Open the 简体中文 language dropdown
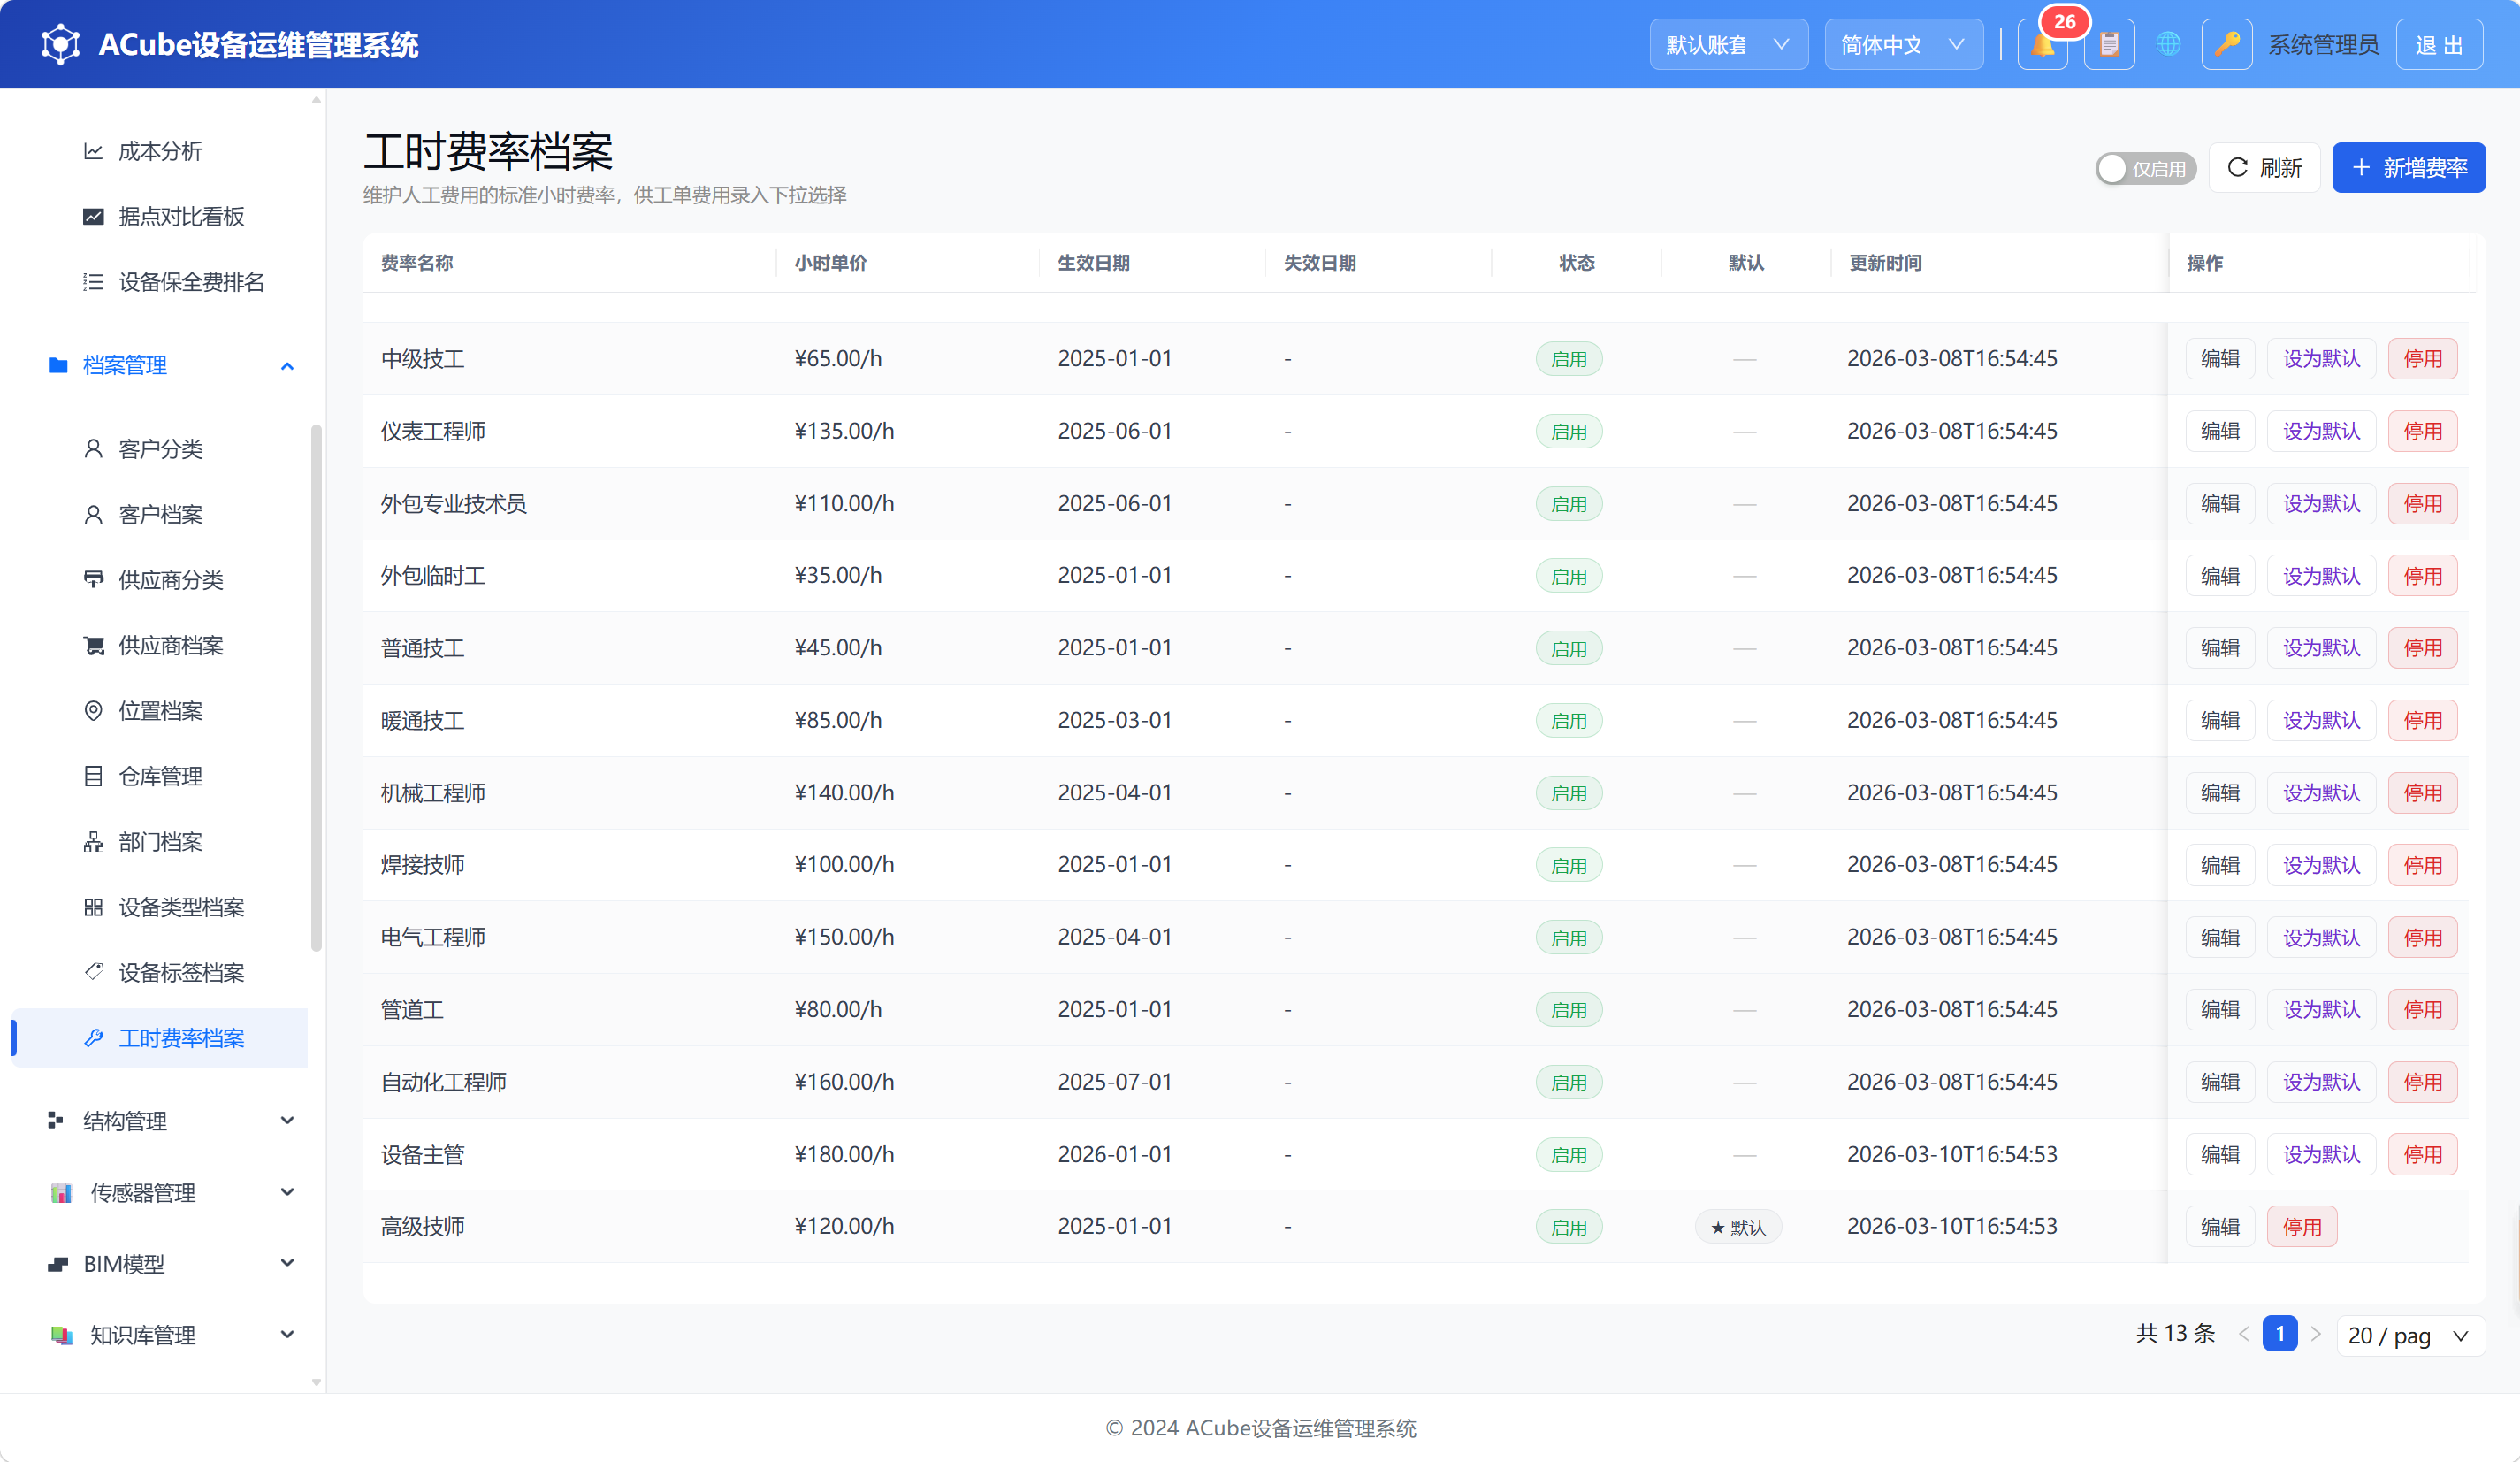 click(1903, 45)
